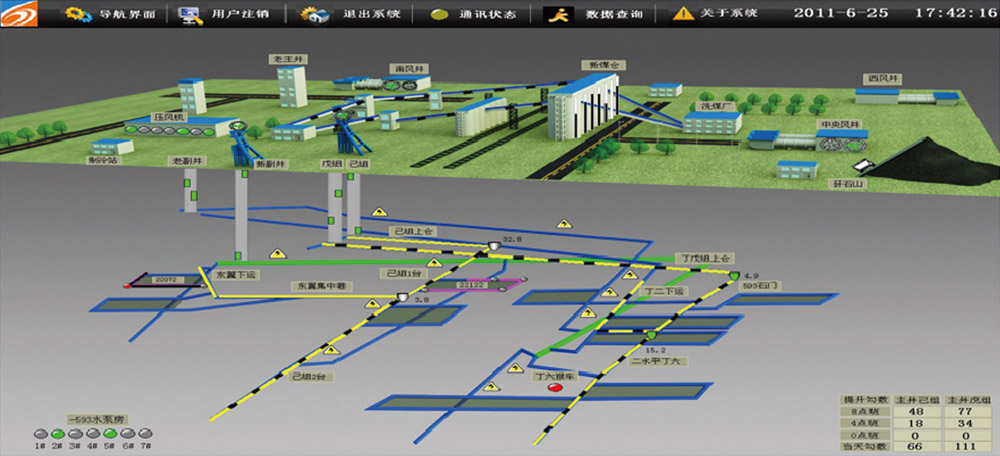Click the coal bin icon showing 3.8
This screenshot has width=1000, height=456.
pos(402,297)
